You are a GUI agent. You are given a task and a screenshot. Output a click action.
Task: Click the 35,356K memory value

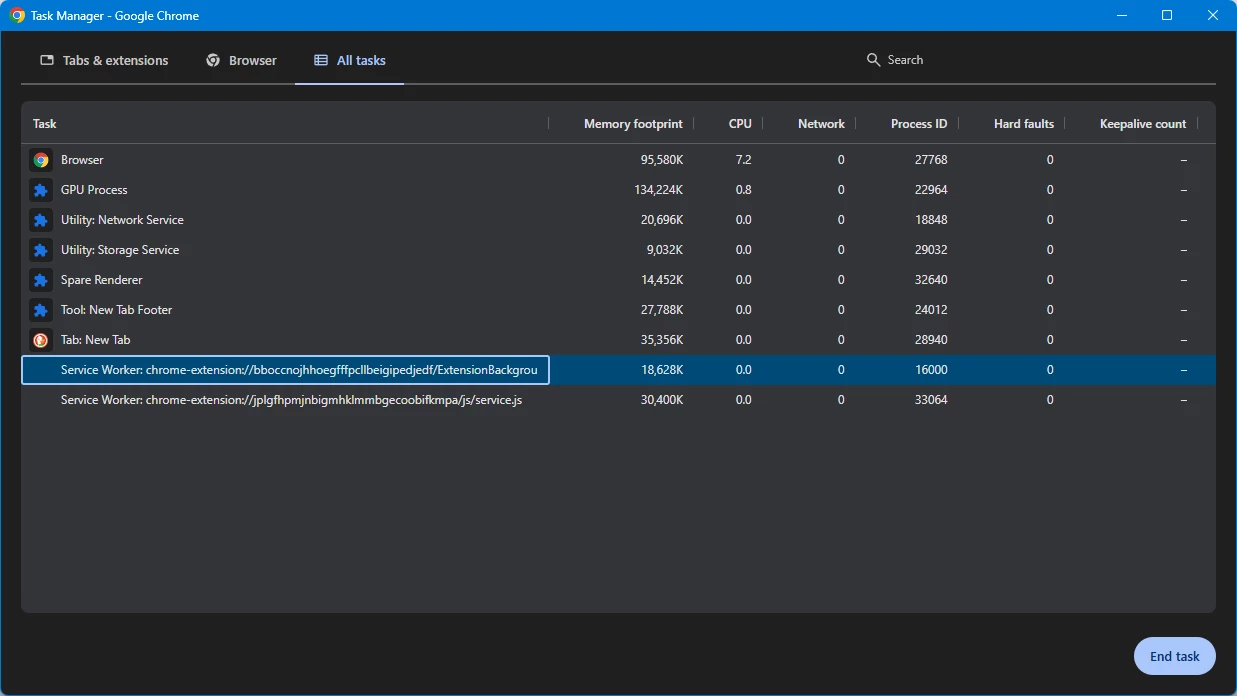pos(662,340)
